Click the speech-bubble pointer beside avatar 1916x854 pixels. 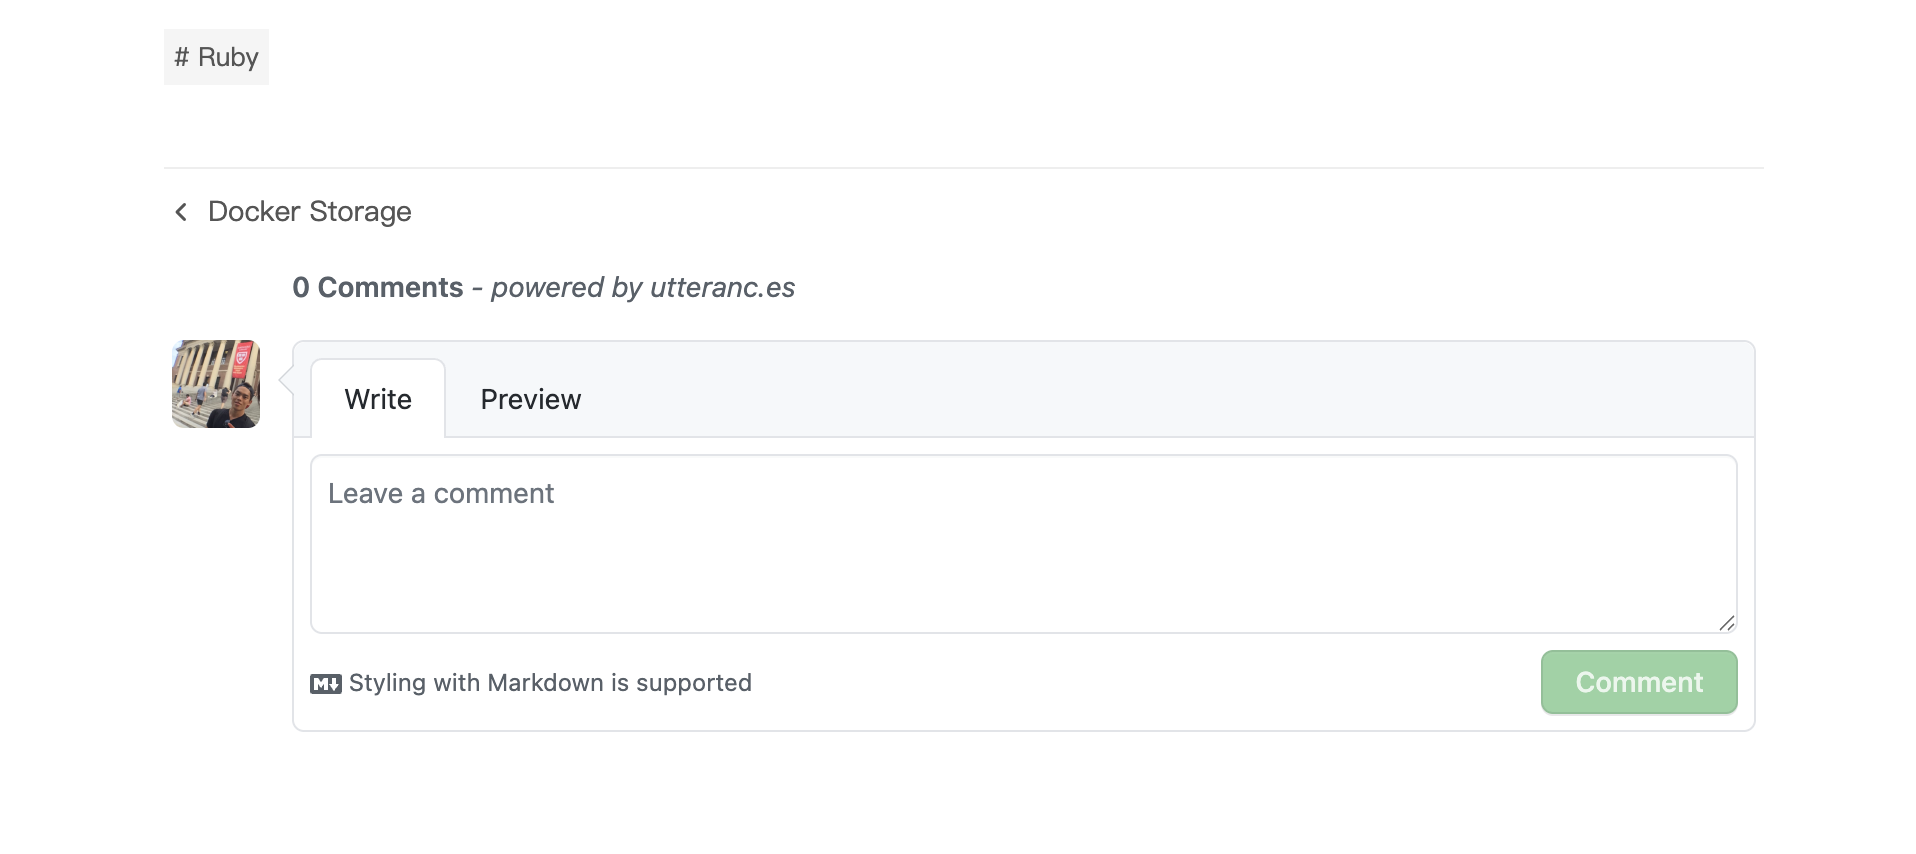tap(285, 380)
